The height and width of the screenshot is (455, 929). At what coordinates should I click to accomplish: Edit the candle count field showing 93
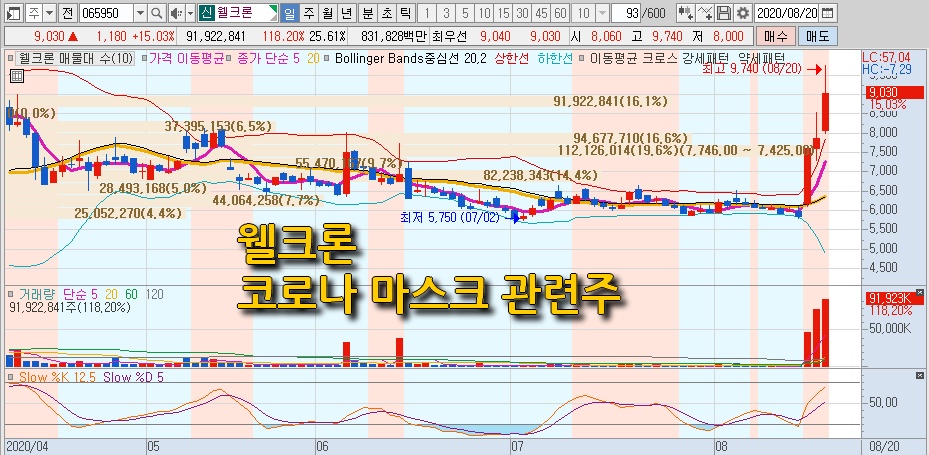click(x=626, y=12)
